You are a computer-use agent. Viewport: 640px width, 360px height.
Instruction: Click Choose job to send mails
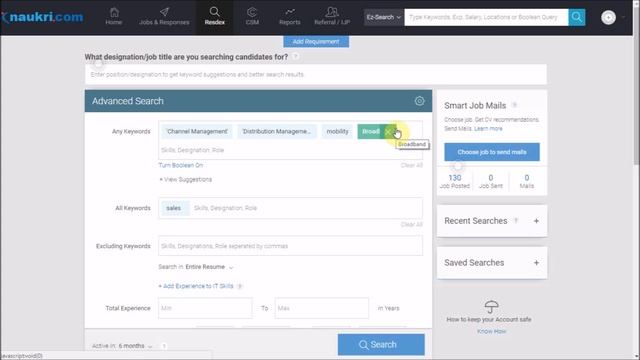pos(492,152)
